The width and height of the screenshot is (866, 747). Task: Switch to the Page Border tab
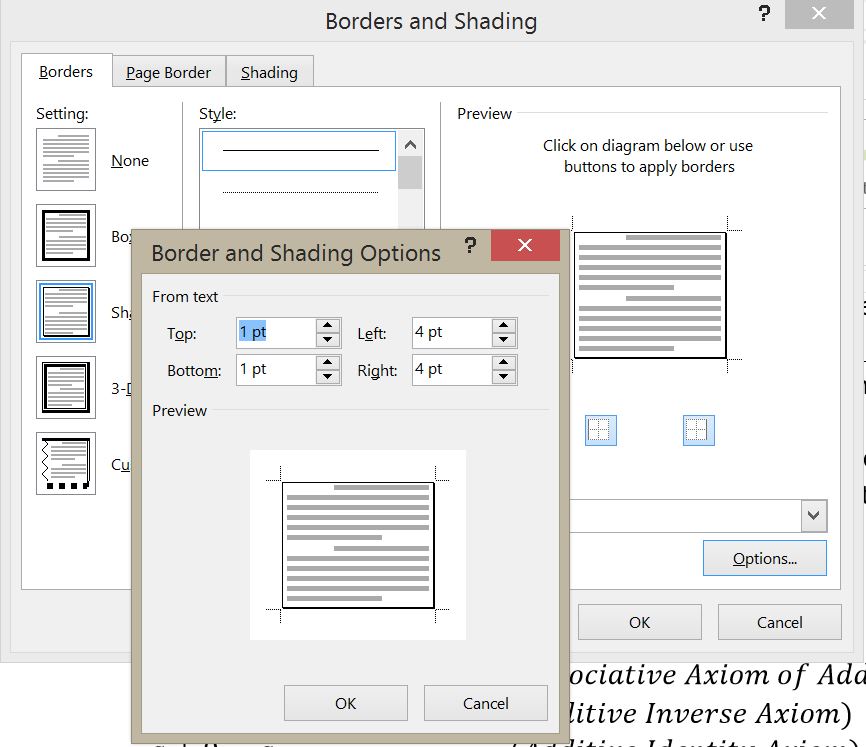[x=167, y=71]
